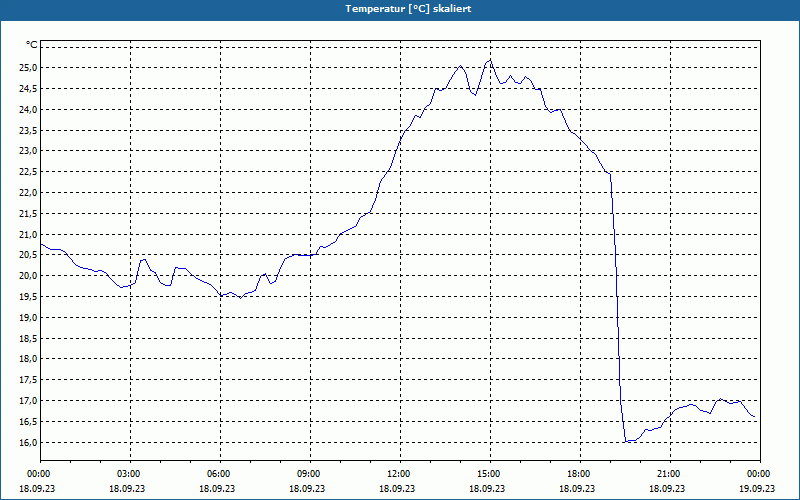The image size is (800, 500).
Task: Select the 18.09.23 date under 18:00
Action: click(577, 488)
